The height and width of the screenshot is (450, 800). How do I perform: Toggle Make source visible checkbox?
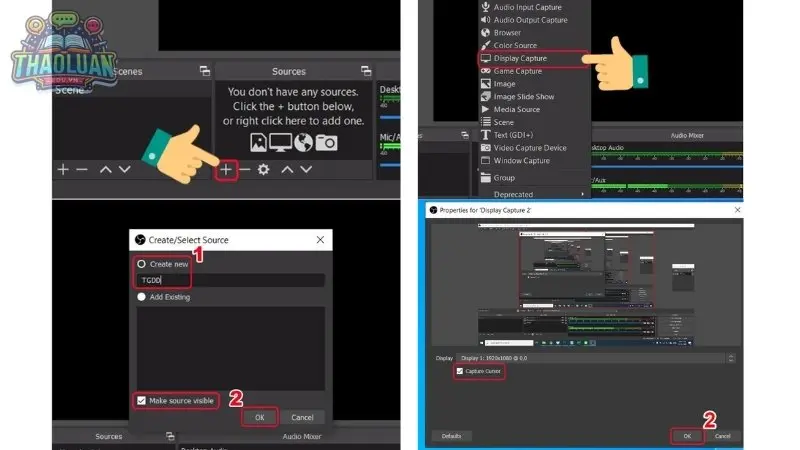coord(142,401)
